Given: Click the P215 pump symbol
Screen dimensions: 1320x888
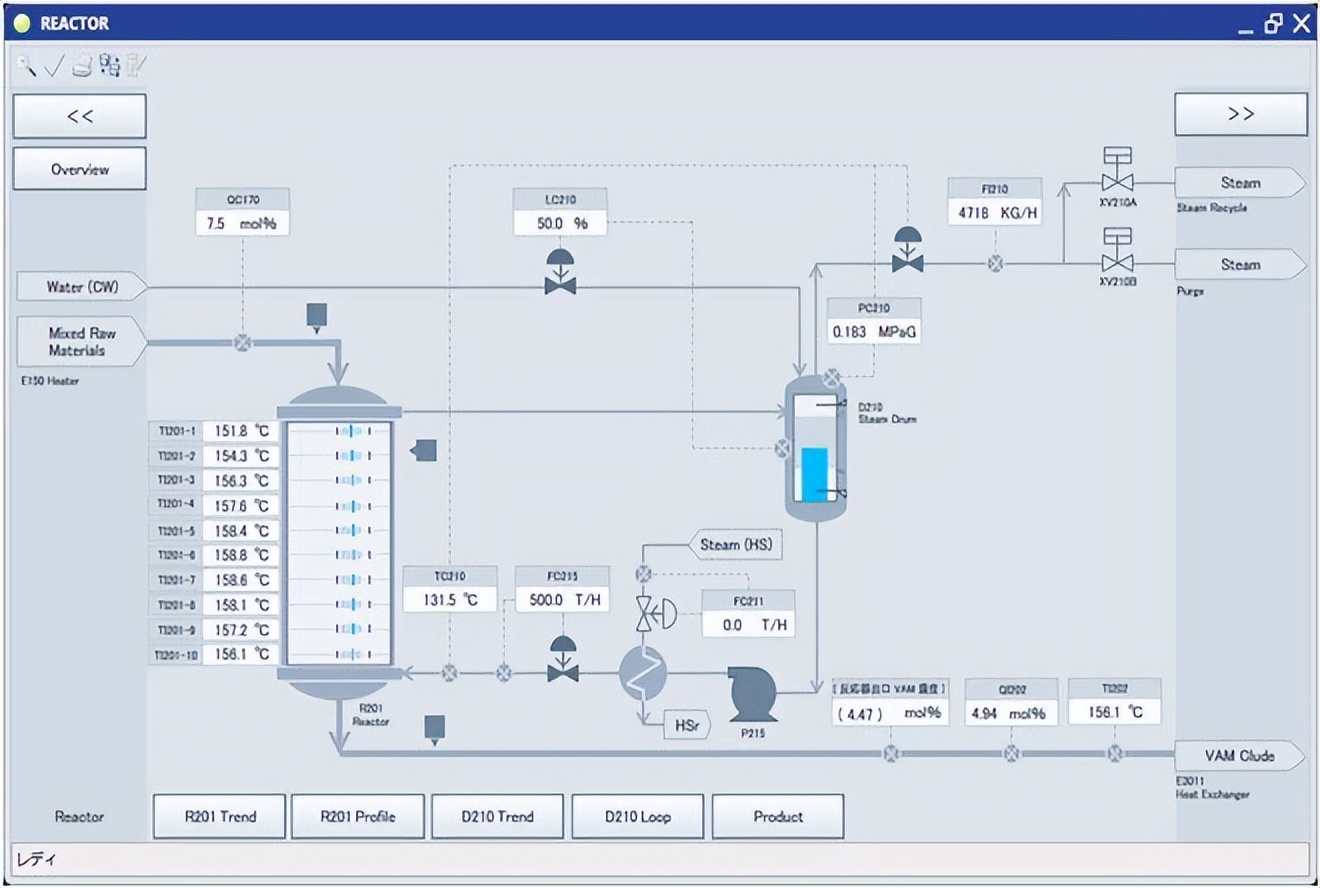Looking at the screenshot, I should pyautogui.click(x=752, y=693).
